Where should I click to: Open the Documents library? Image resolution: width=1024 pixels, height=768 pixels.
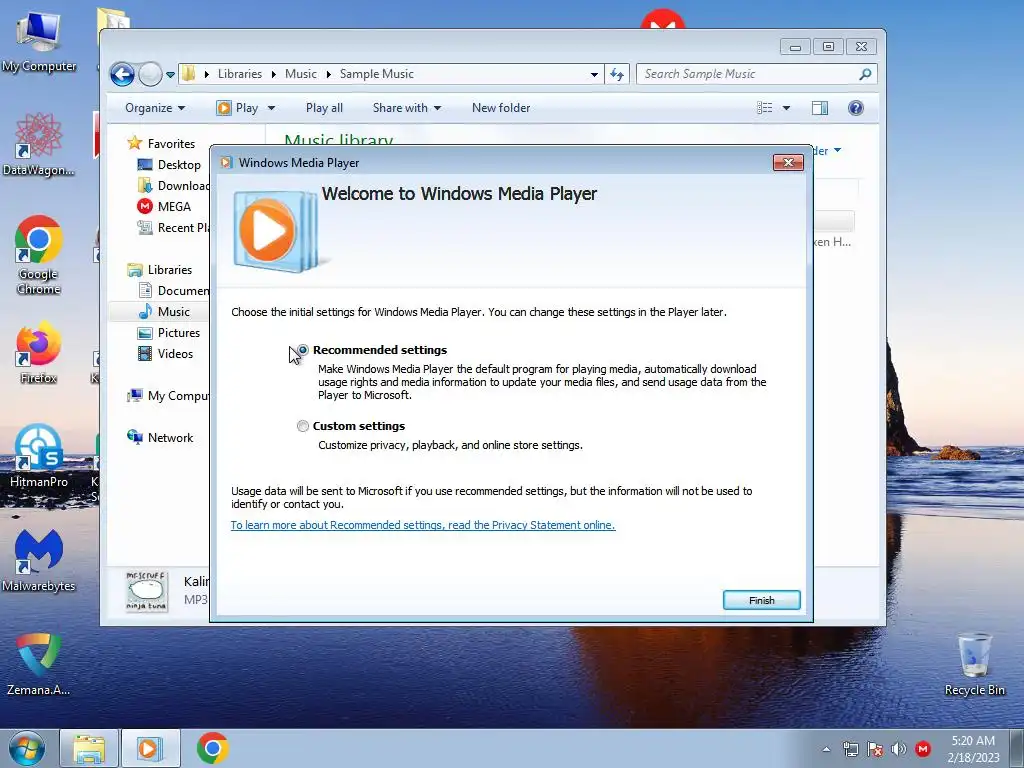[173, 291]
